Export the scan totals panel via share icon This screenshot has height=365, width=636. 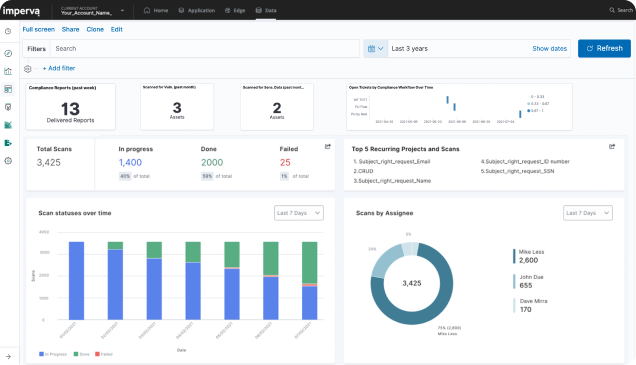[328, 146]
